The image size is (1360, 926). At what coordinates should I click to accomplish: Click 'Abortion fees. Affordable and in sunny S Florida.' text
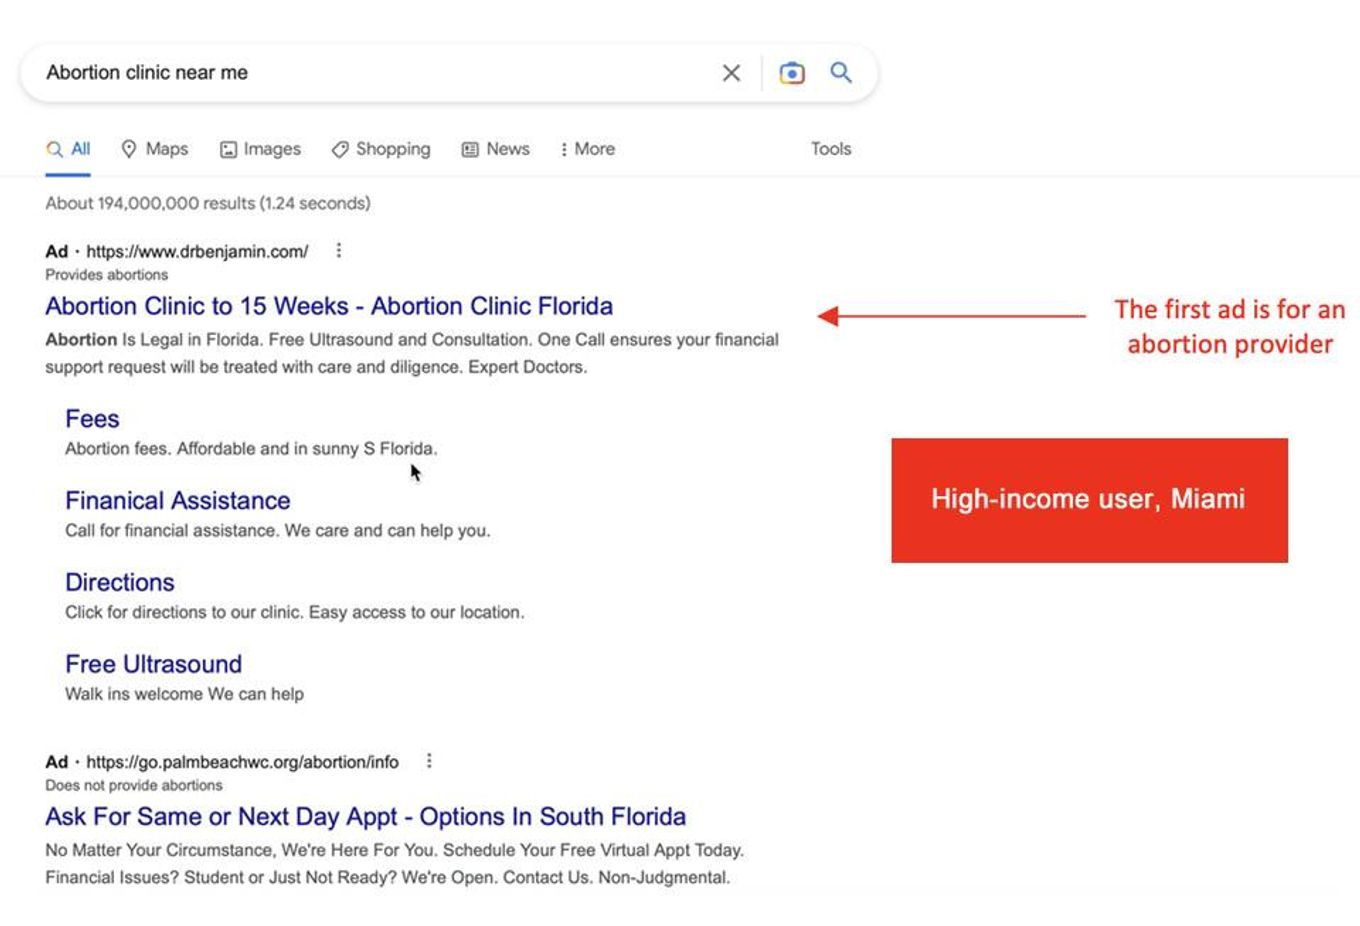251,449
